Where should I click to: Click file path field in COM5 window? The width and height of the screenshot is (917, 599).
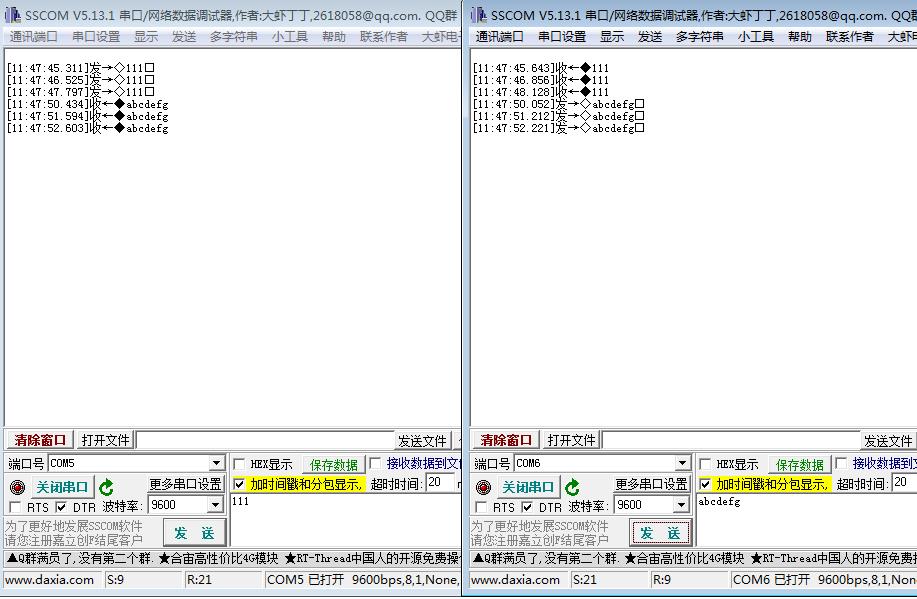click(266, 440)
